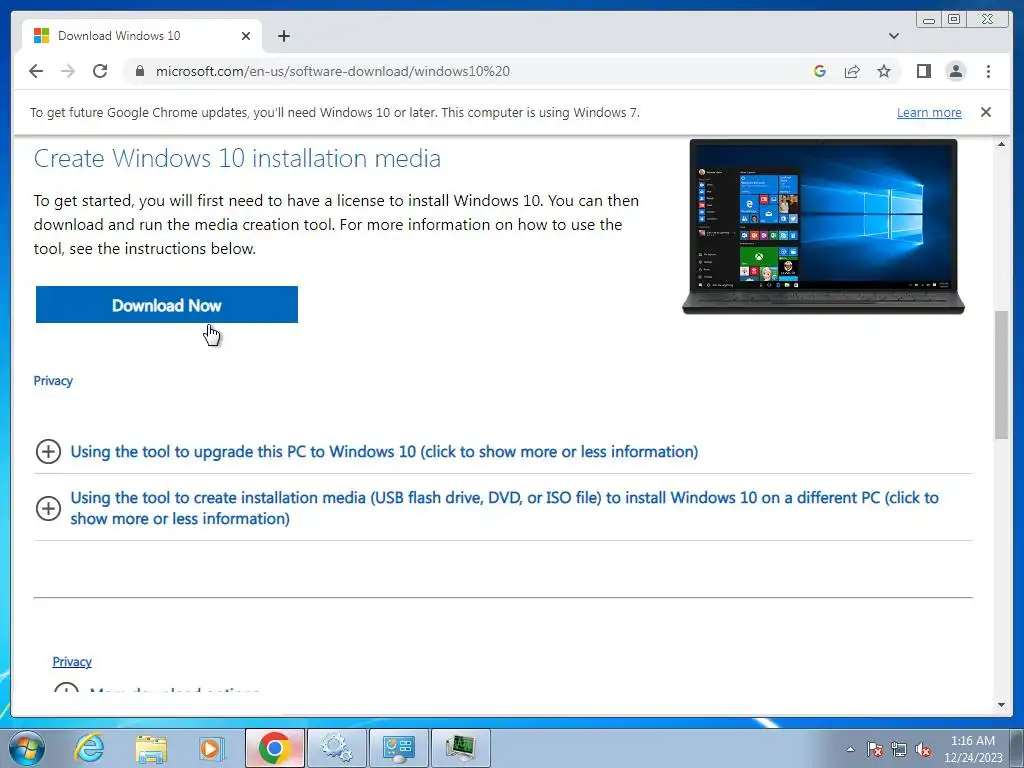This screenshot has width=1024, height=768.
Task: Click the forward navigation arrow
Action: (68, 71)
